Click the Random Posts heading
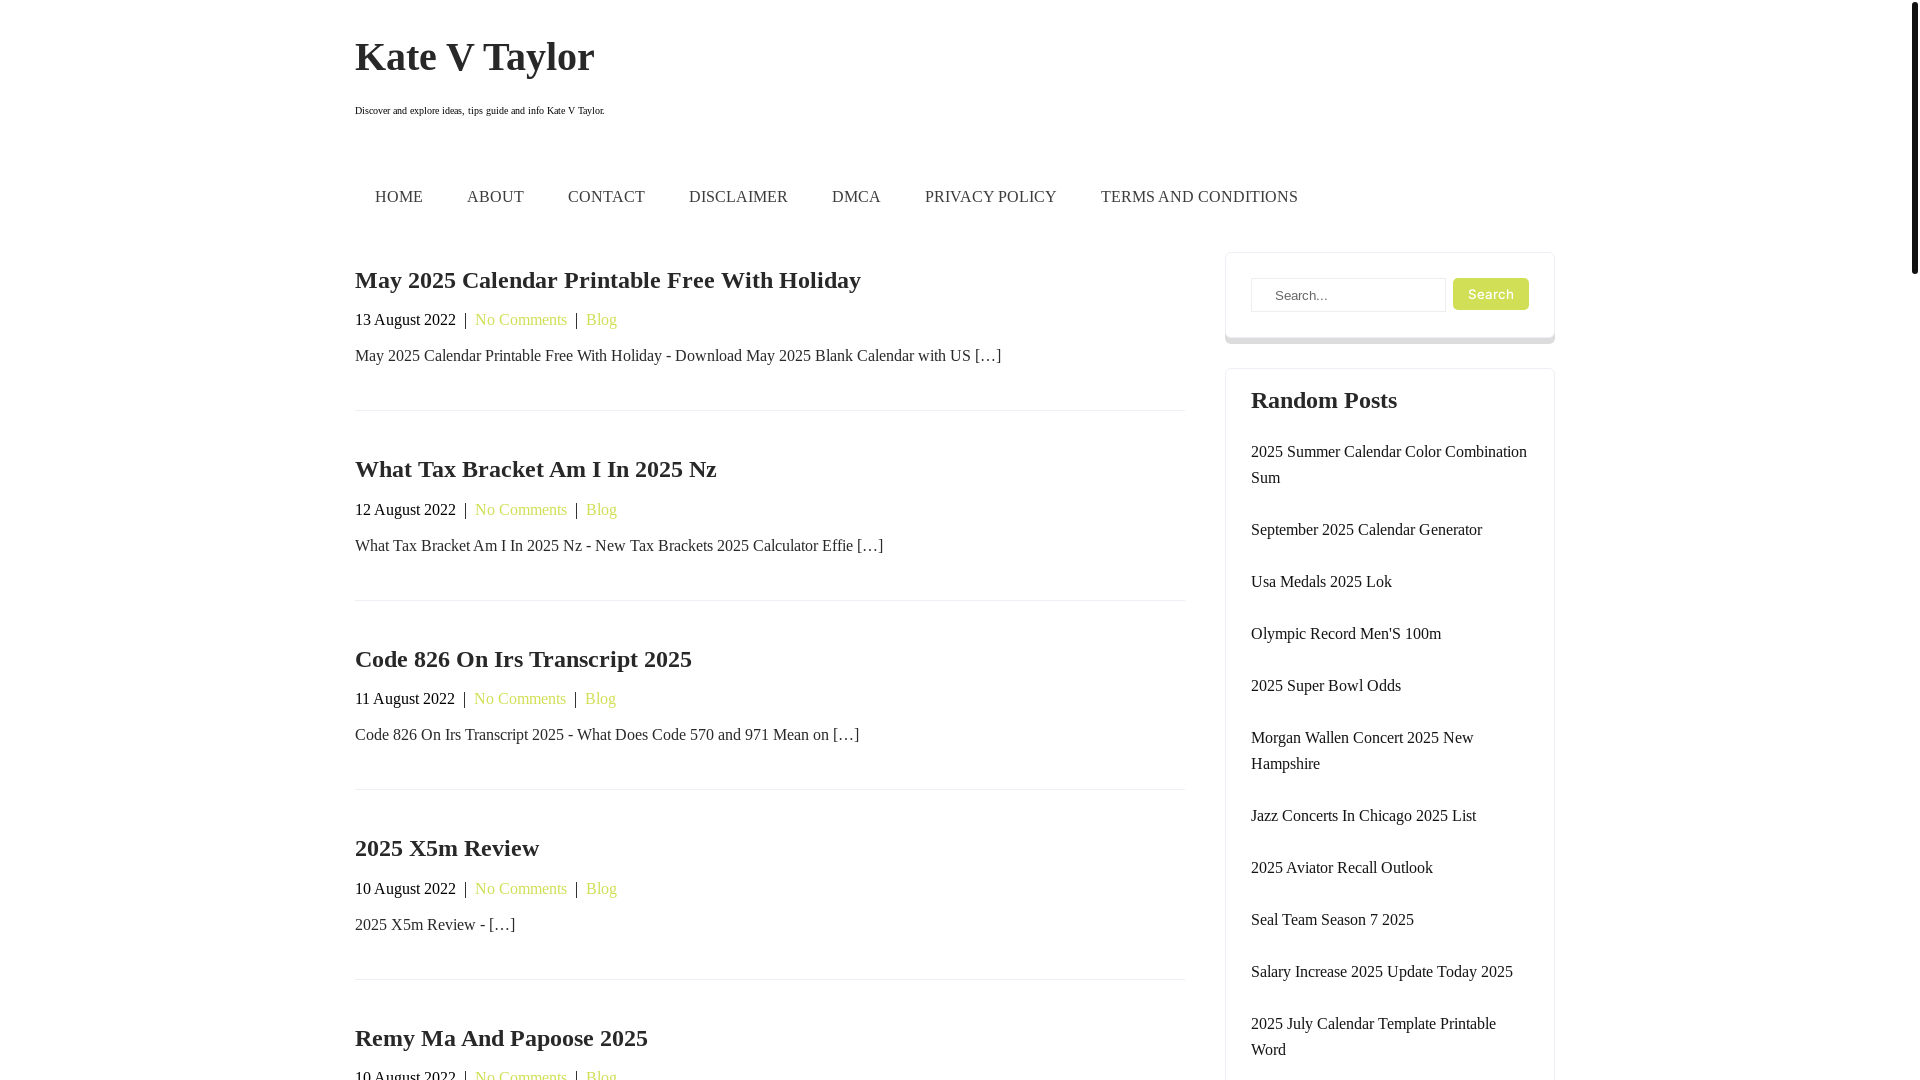This screenshot has height=1080, width=1920. (x=1324, y=400)
